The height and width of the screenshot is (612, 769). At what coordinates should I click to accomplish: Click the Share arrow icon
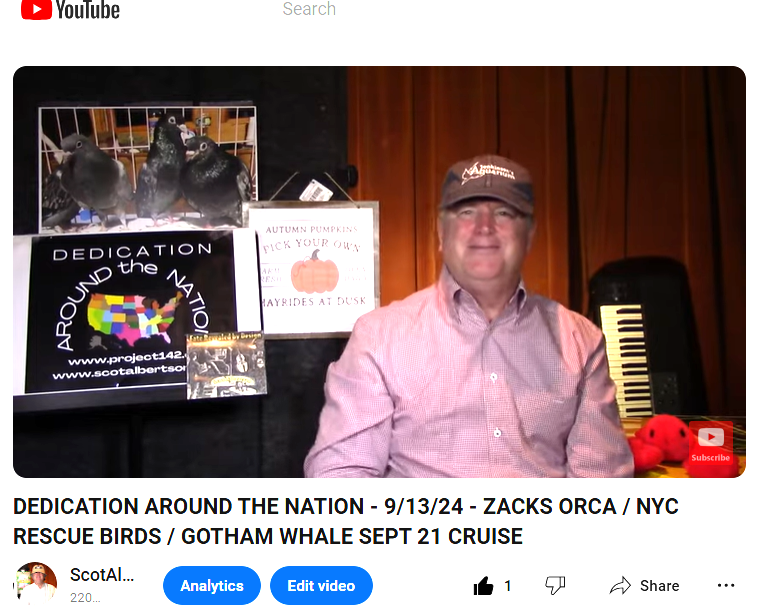[620, 586]
